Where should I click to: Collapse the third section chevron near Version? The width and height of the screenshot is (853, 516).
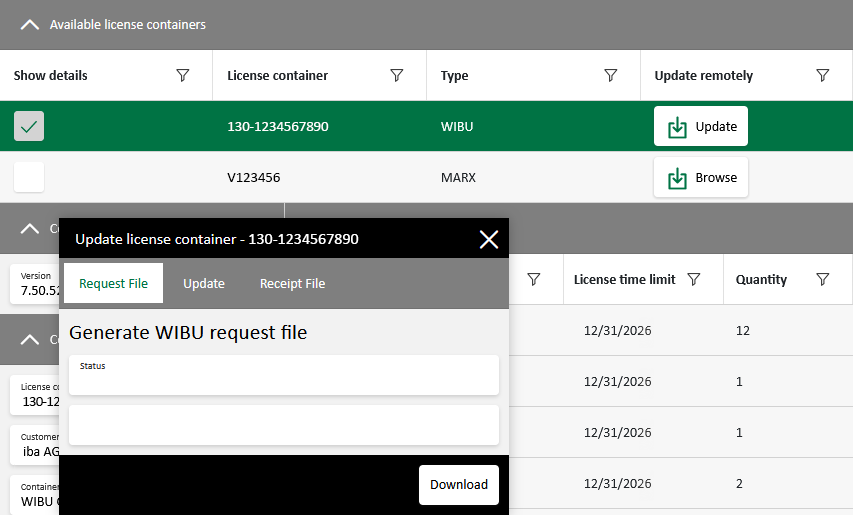29,339
